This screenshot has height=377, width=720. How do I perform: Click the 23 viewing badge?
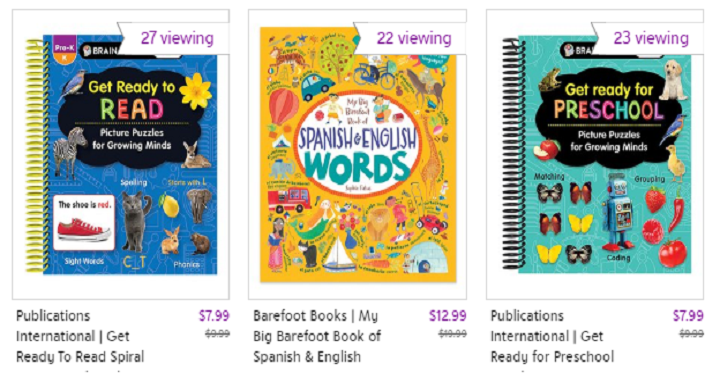pos(651,38)
